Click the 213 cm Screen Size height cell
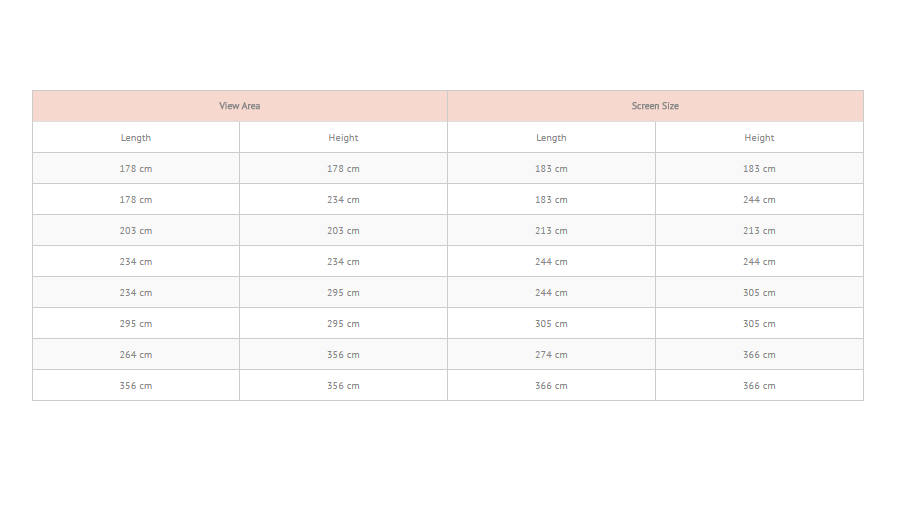Image resolution: width=902 pixels, height=510 pixels. coord(759,231)
